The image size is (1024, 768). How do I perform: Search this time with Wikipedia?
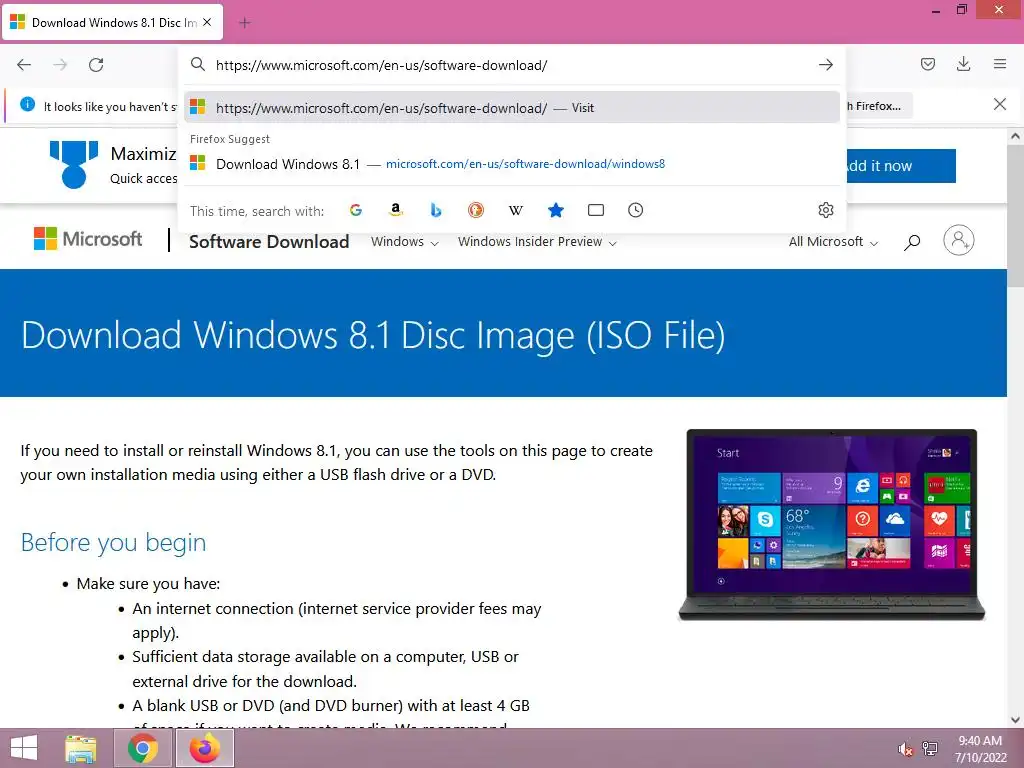click(515, 210)
